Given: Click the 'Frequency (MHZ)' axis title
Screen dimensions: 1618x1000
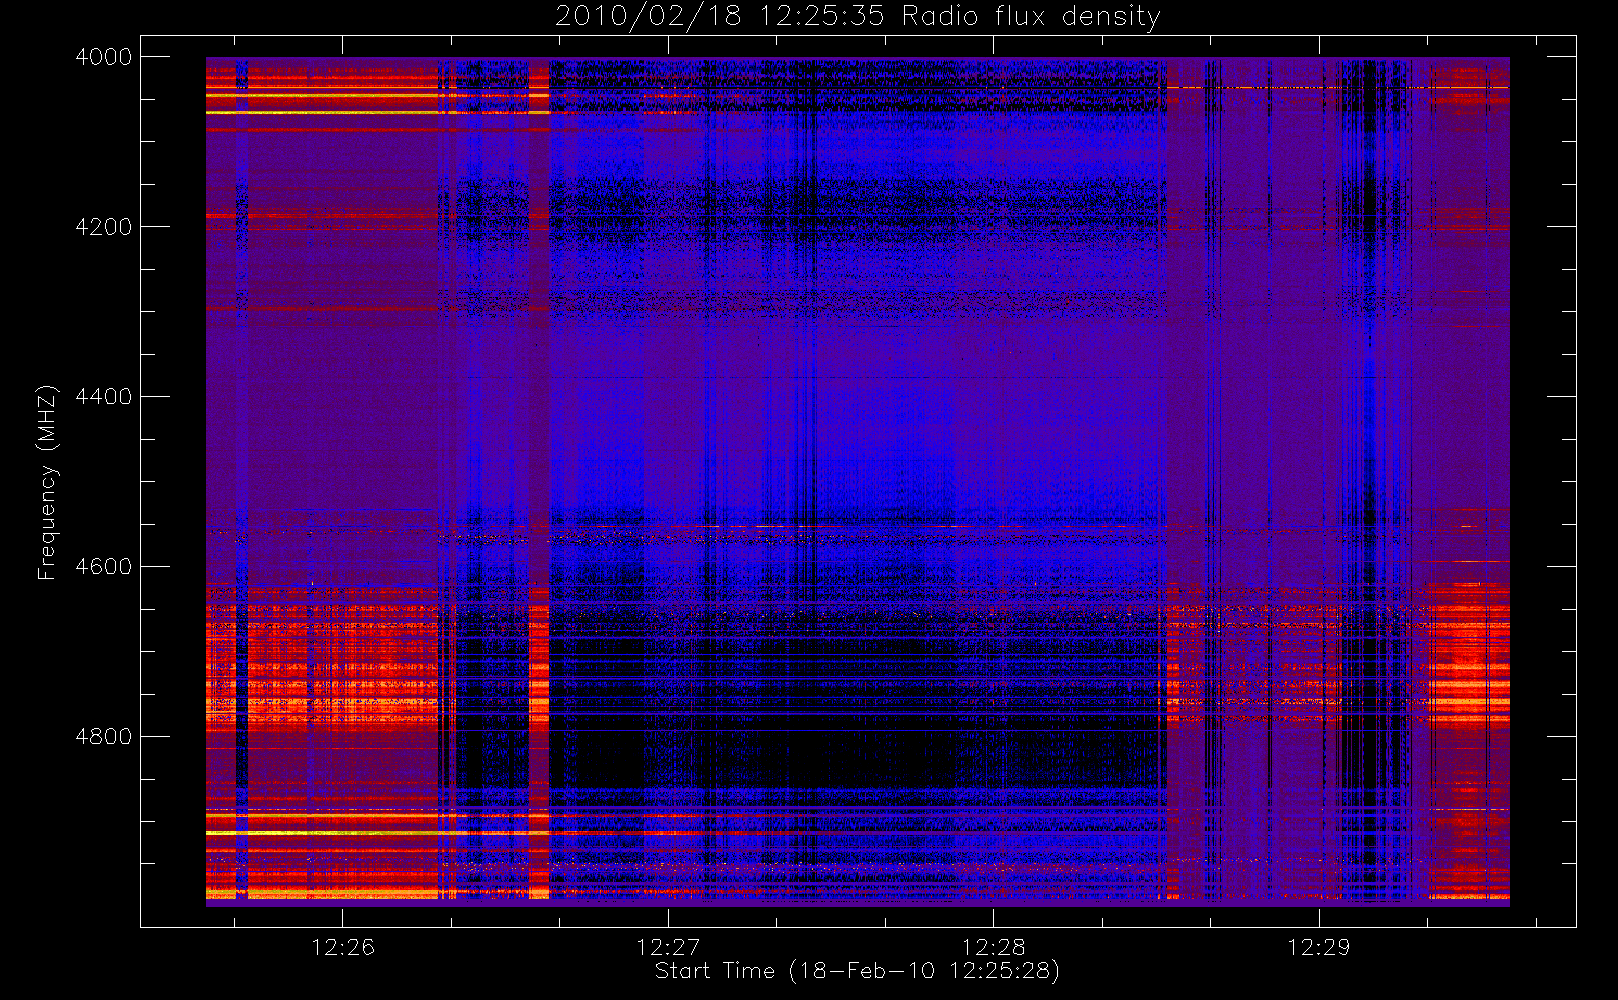Looking at the screenshot, I should pyautogui.click(x=47, y=482).
